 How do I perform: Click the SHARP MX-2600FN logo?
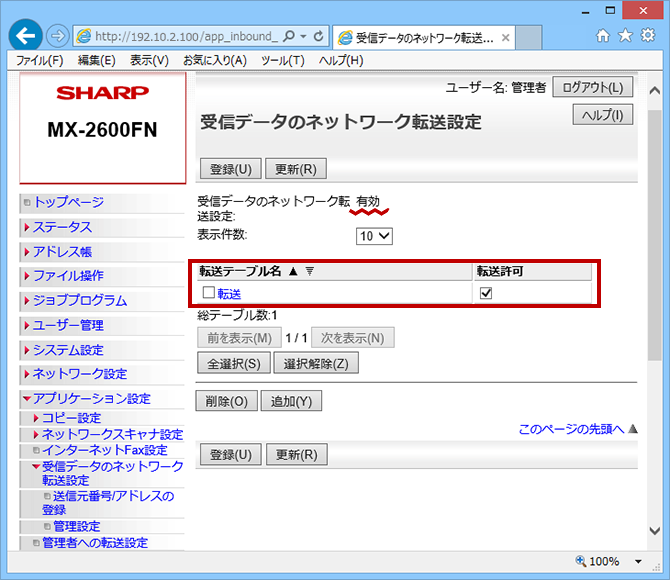(x=102, y=112)
